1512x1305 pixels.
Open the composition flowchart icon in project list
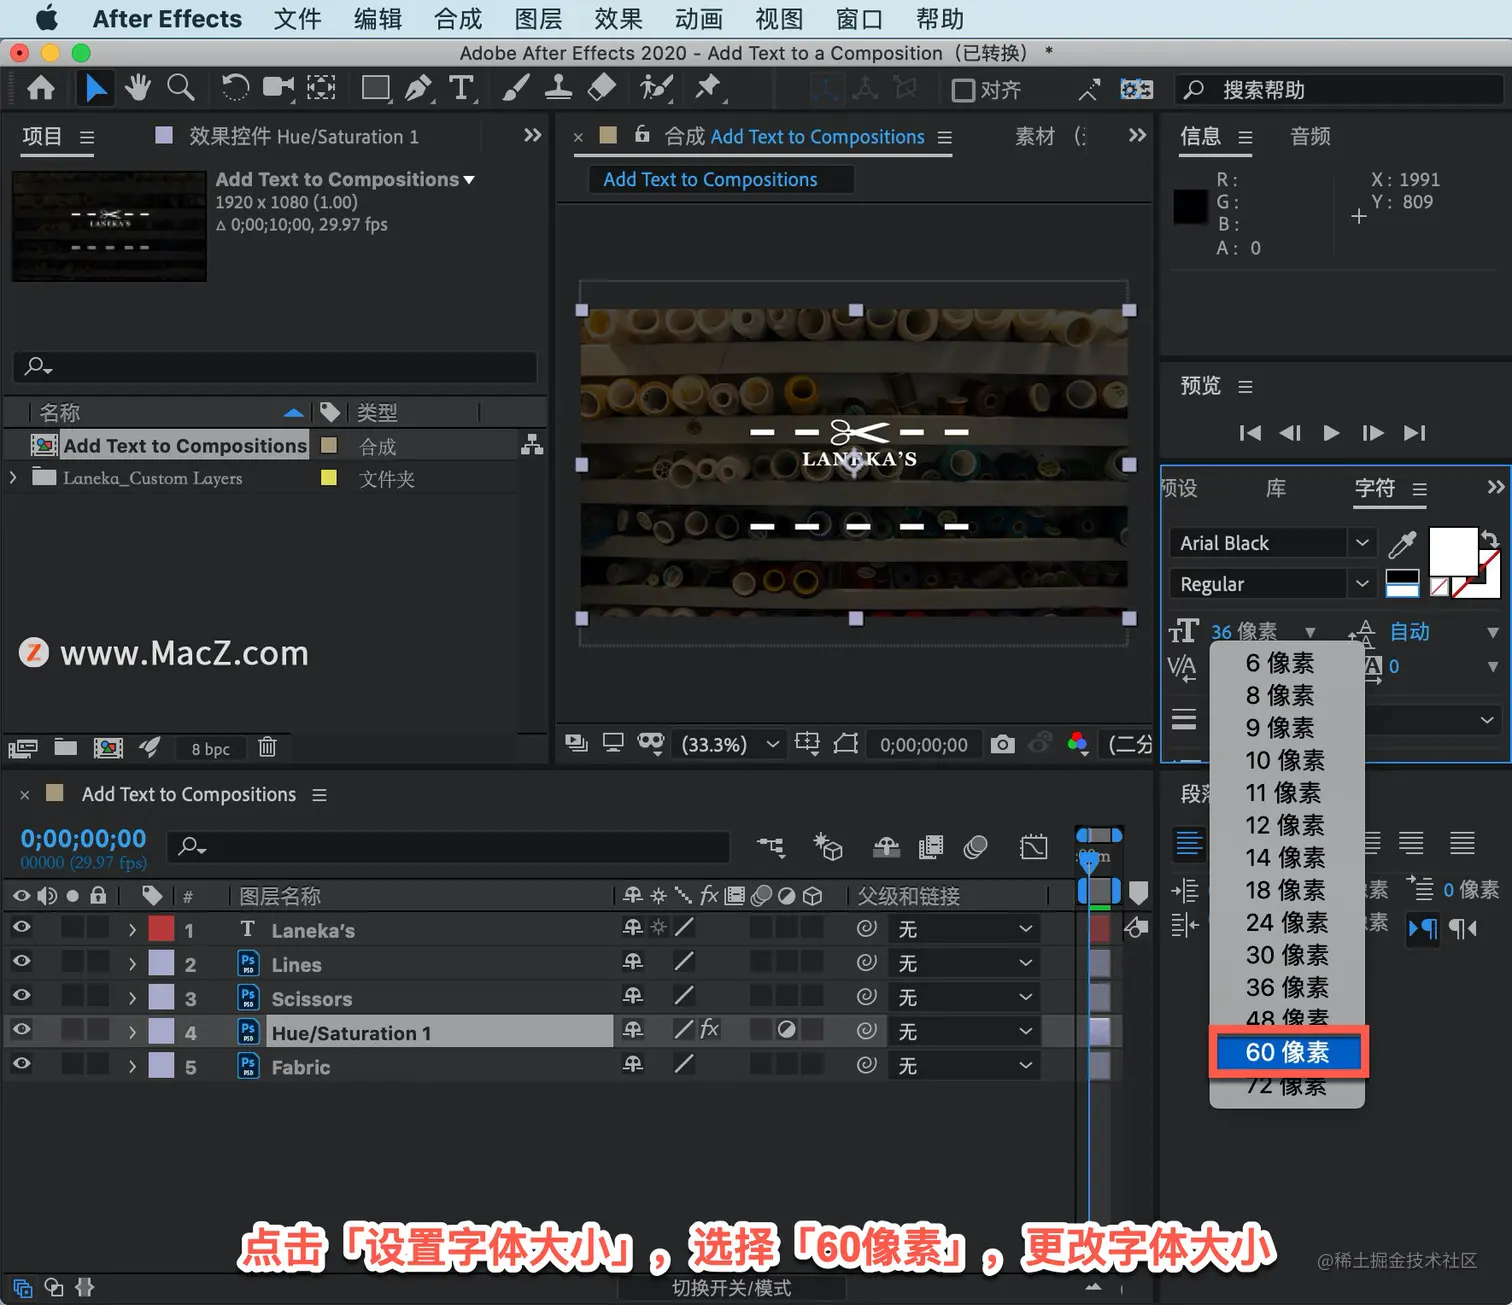[532, 445]
